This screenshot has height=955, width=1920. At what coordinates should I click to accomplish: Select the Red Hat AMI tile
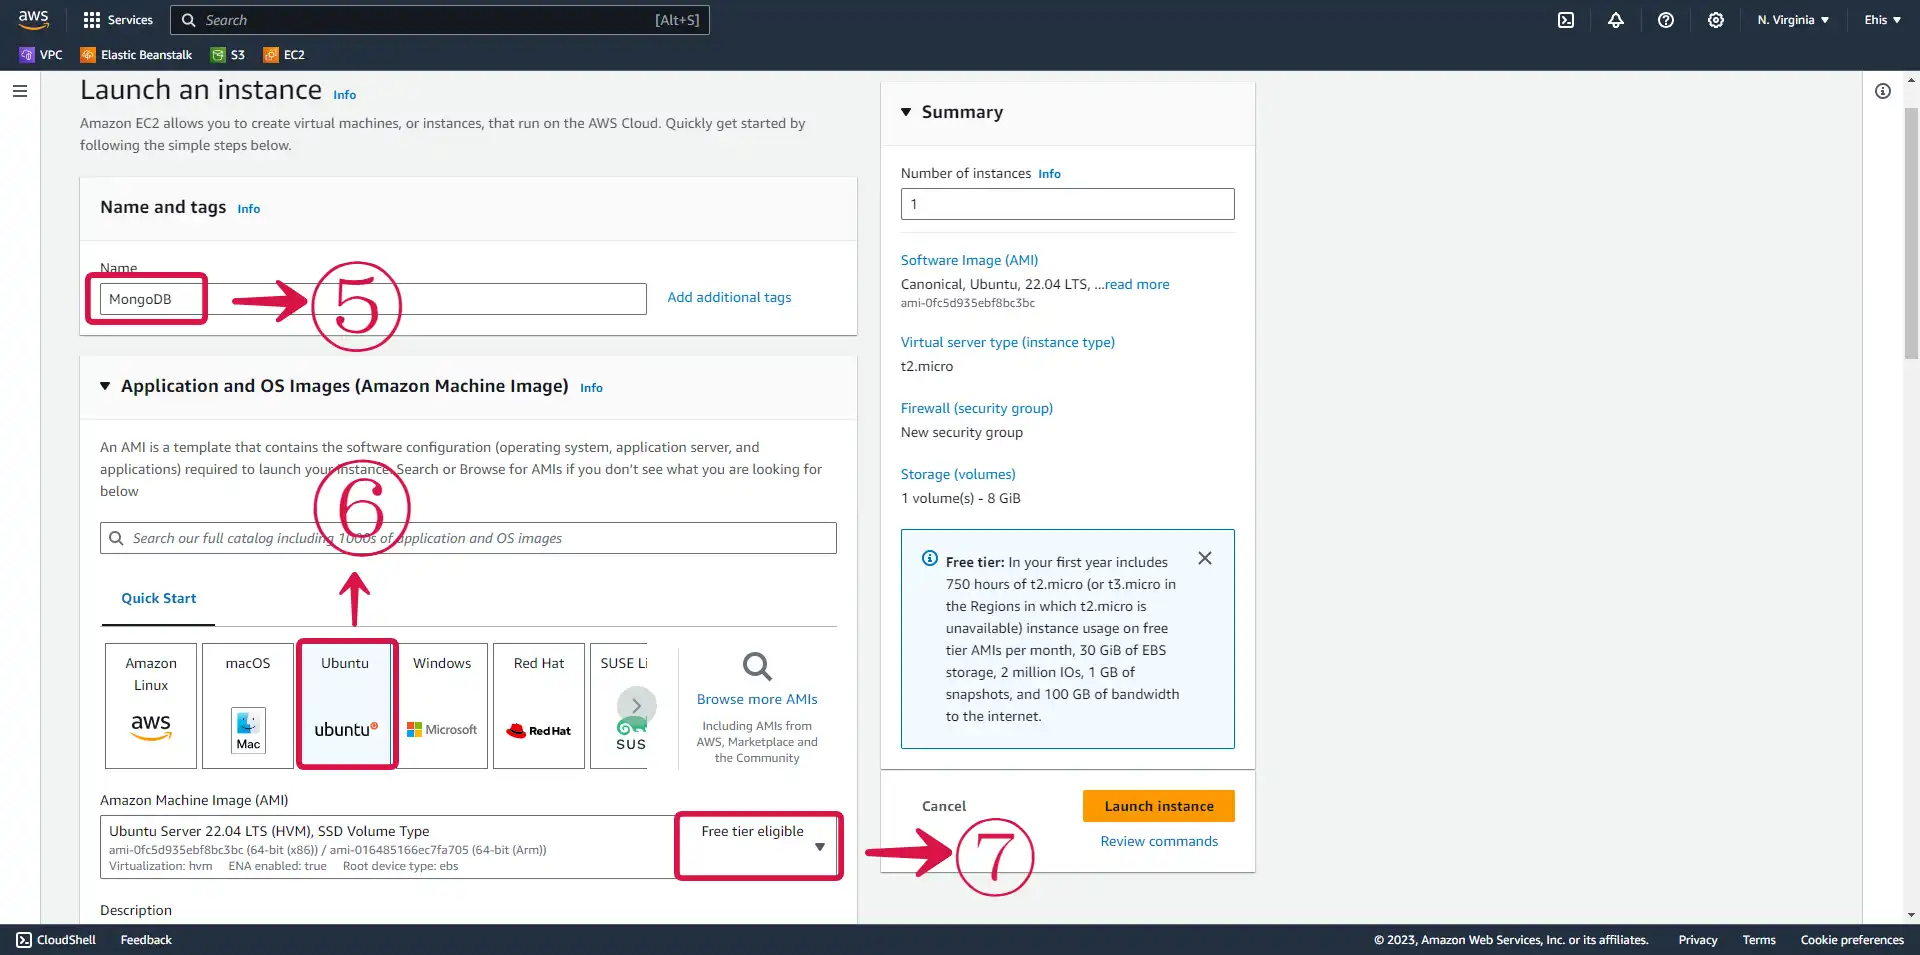coord(539,706)
